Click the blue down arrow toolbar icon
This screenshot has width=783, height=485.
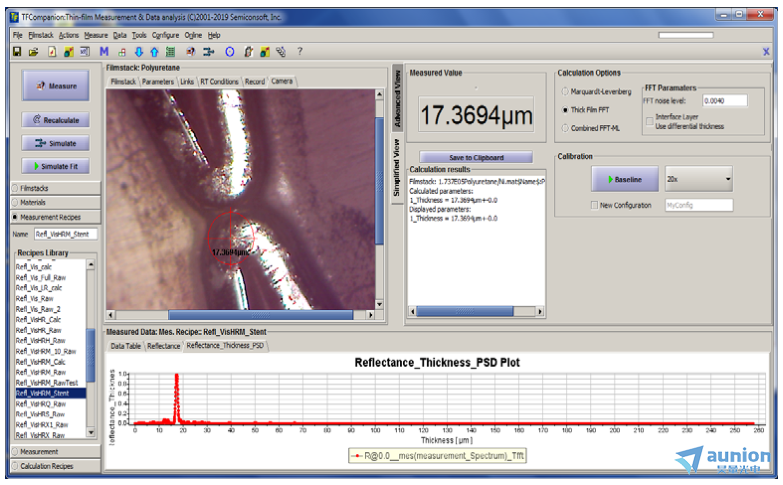pos(139,52)
